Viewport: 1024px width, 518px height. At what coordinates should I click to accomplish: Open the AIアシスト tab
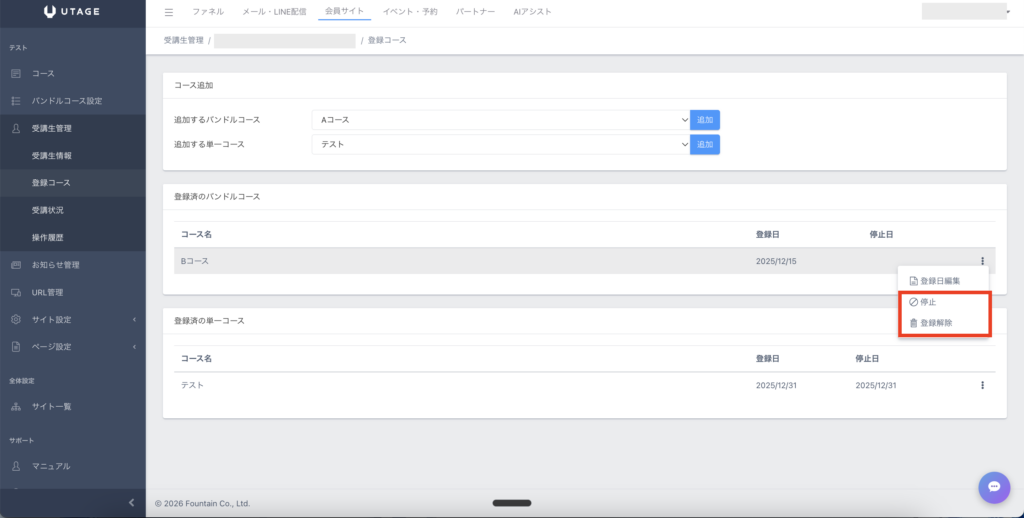click(x=532, y=12)
